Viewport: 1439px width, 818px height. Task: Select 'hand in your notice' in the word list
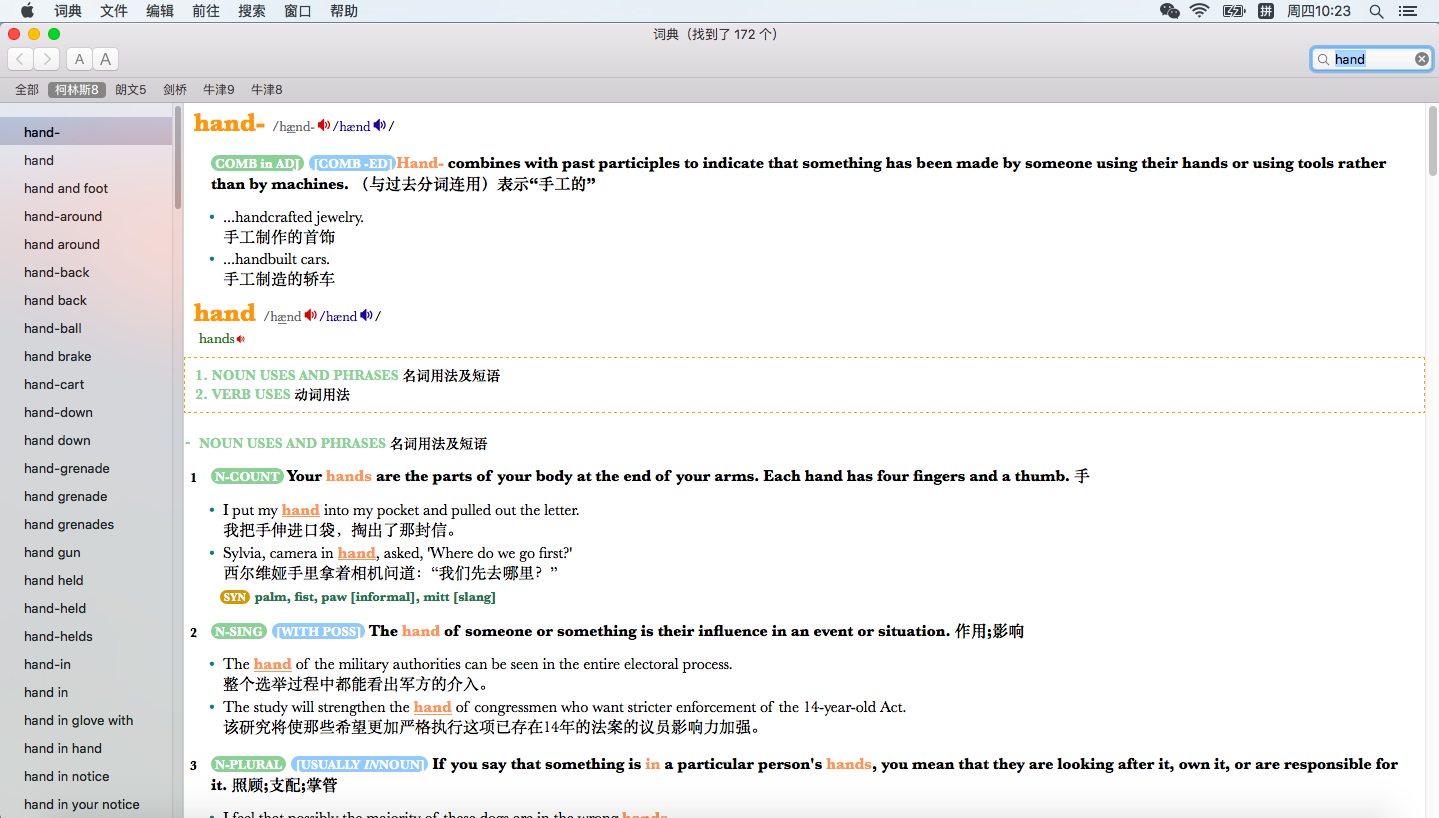(x=82, y=804)
